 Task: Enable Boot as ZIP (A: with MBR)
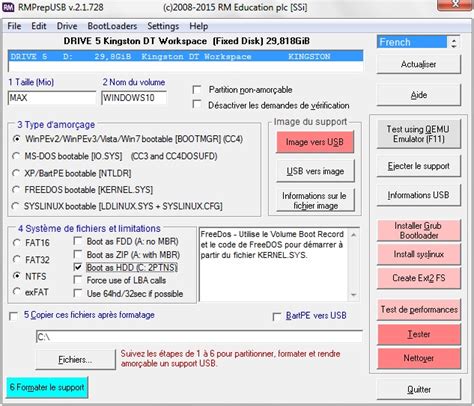(x=78, y=254)
